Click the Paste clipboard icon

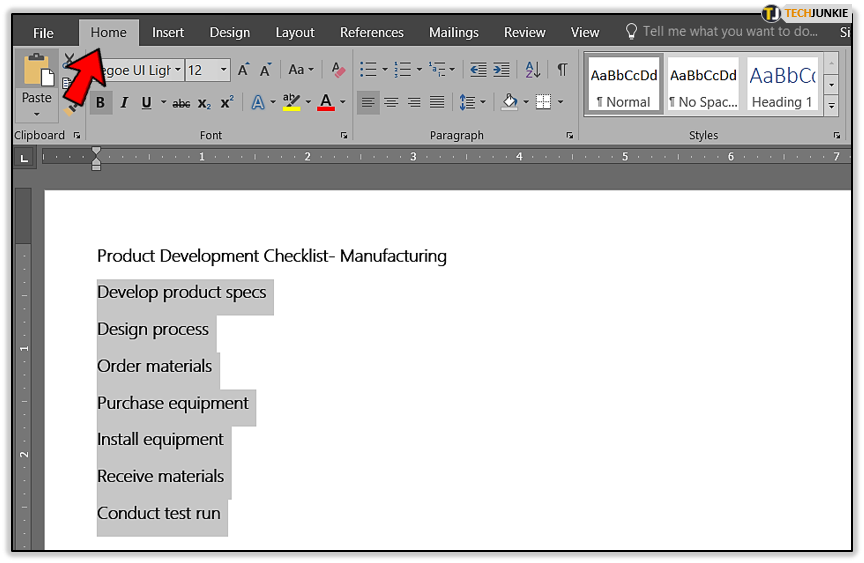coord(38,69)
